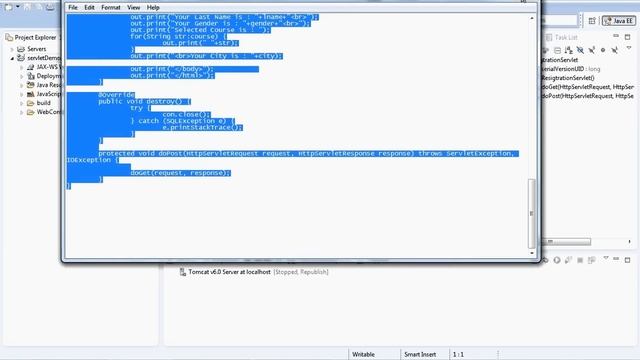Minimize the Task List view
640x360 pixels.
616,37
